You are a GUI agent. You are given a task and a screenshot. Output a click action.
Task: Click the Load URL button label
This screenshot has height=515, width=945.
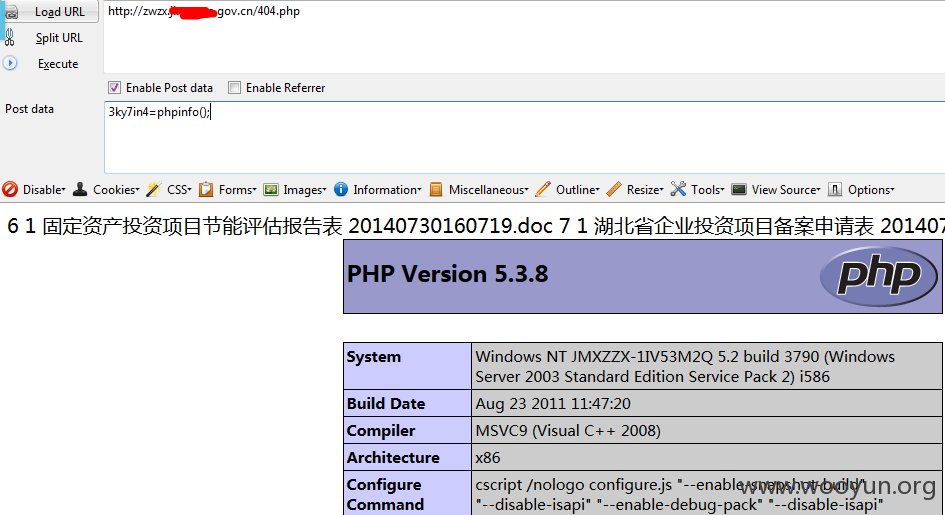pos(60,11)
